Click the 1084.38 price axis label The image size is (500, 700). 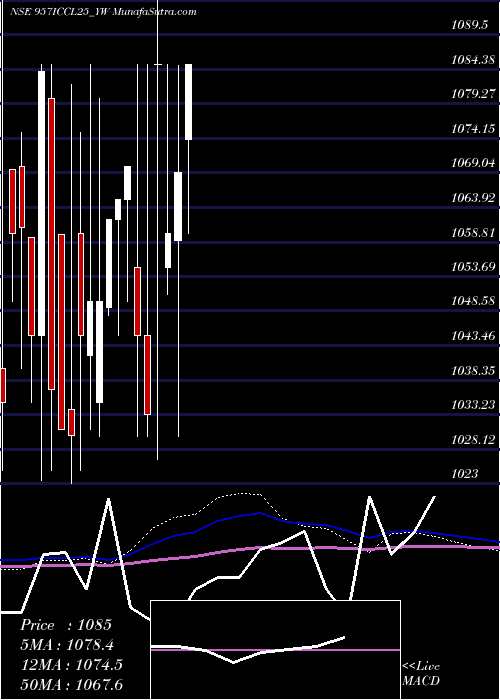point(473,59)
